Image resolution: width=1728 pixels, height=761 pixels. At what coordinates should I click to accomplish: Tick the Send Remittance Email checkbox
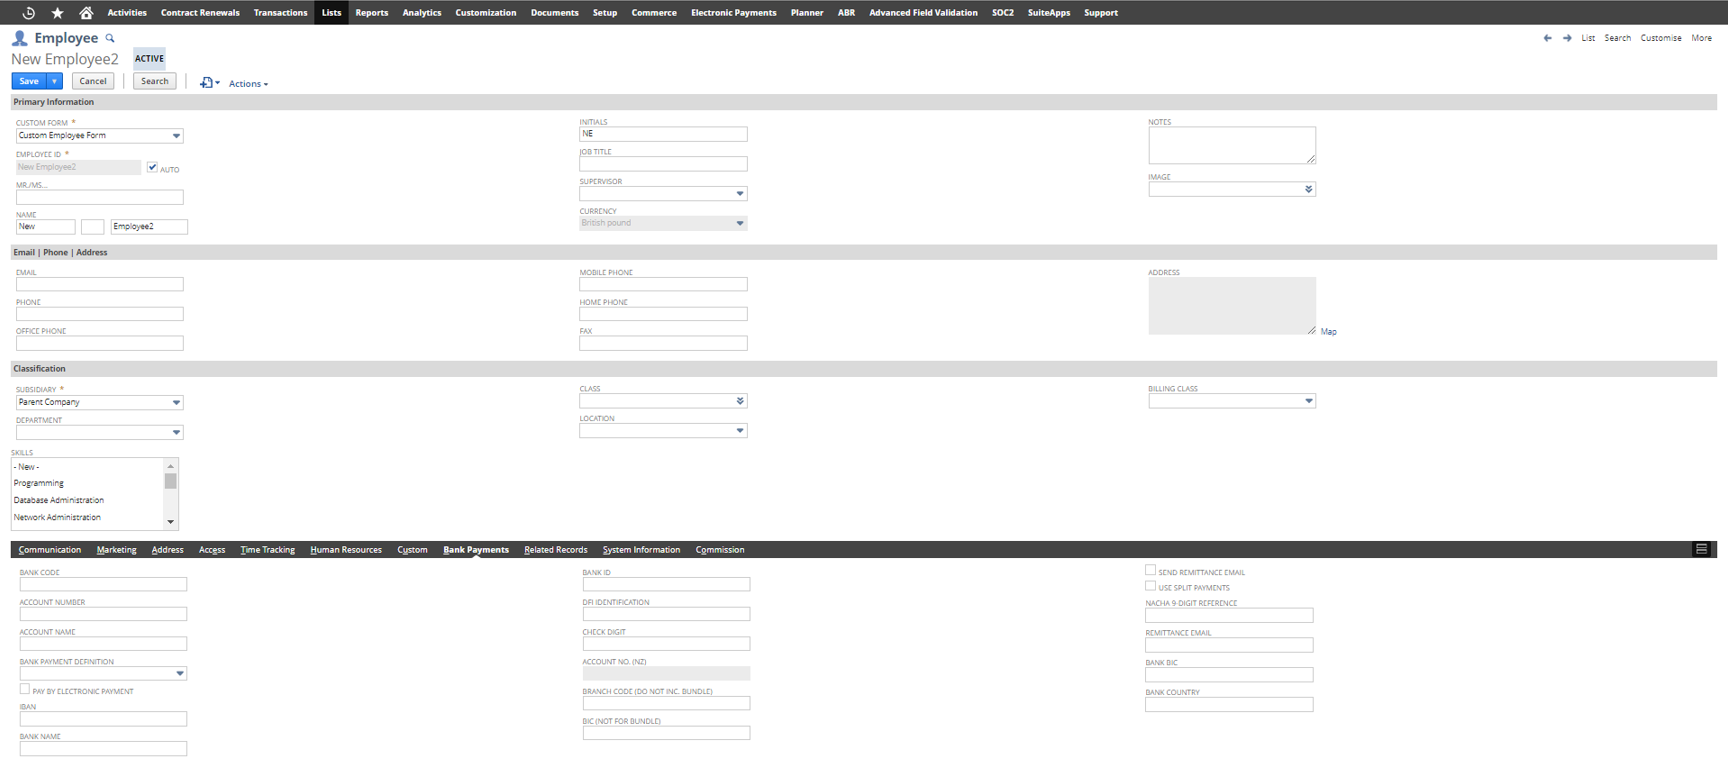point(1150,570)
